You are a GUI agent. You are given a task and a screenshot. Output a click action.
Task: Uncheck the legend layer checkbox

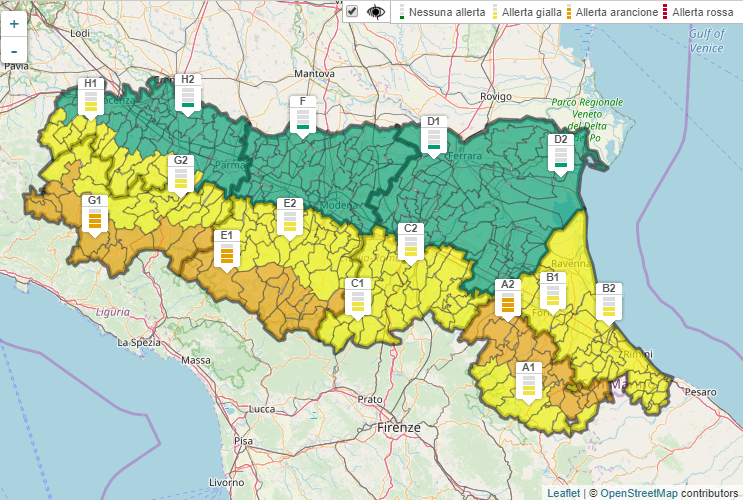352,12
